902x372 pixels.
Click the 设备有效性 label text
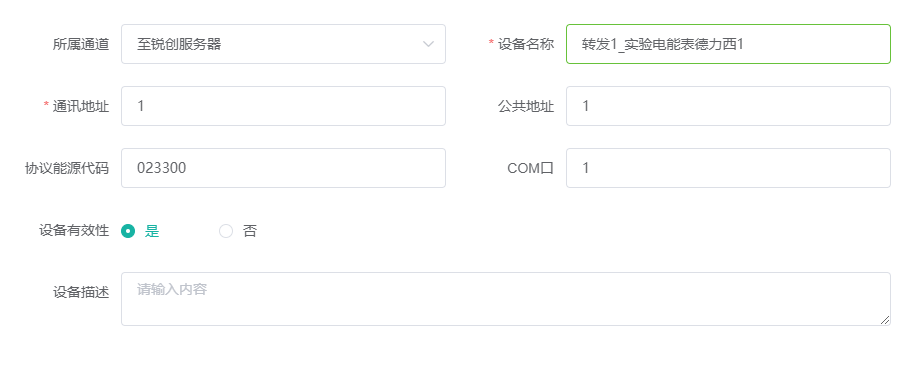(x=74, y=231)
